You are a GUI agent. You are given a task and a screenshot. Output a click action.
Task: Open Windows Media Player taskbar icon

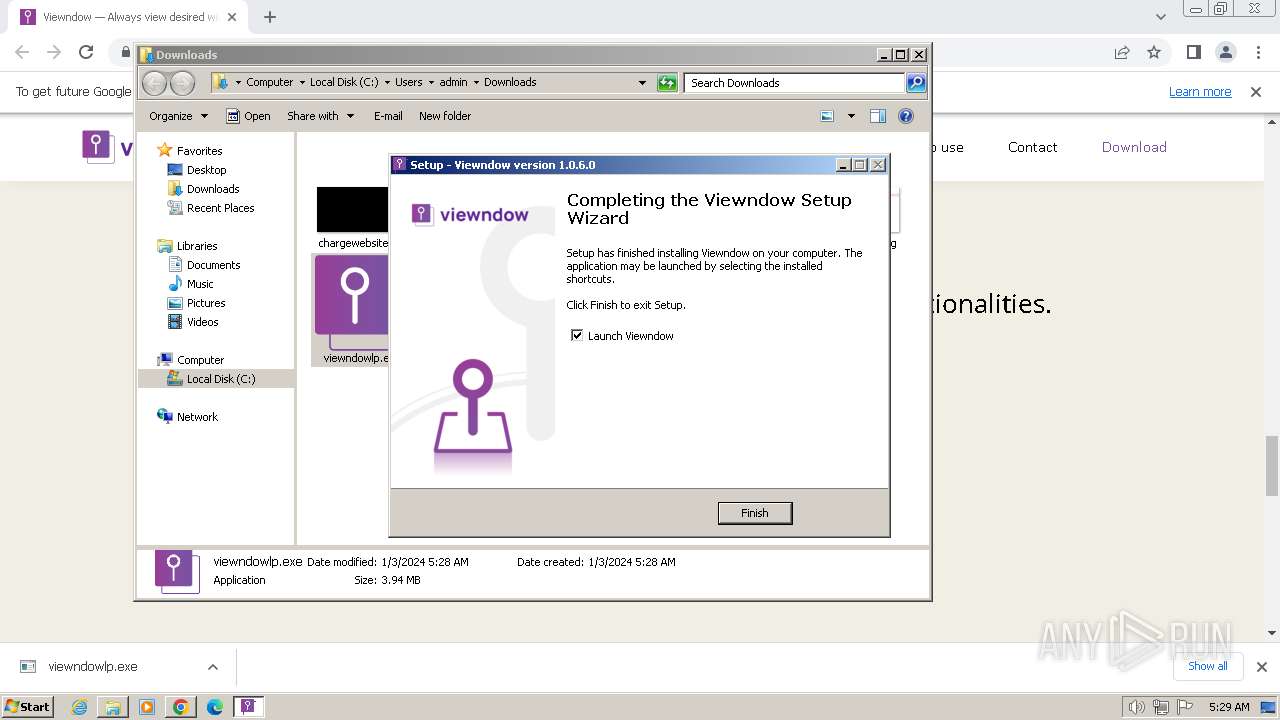tap(147, 707)
